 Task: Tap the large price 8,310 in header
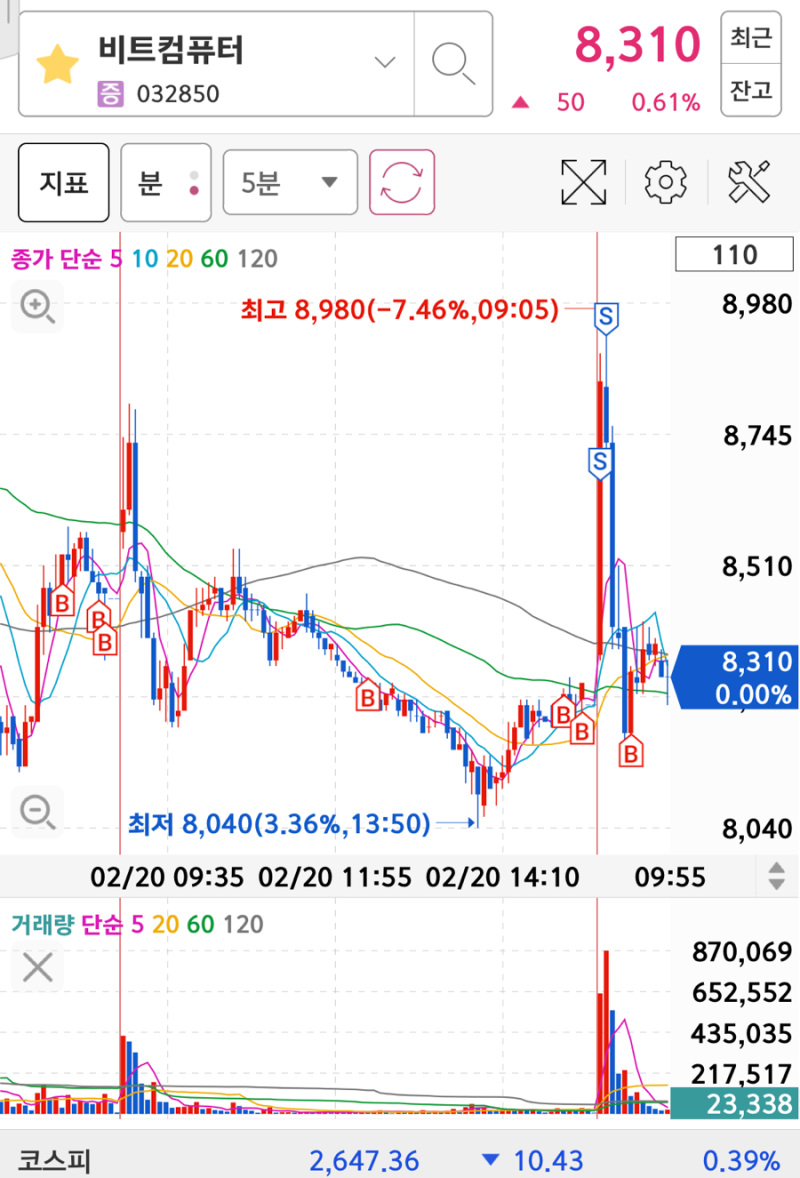pyautogui.click(x=638, y=44)
